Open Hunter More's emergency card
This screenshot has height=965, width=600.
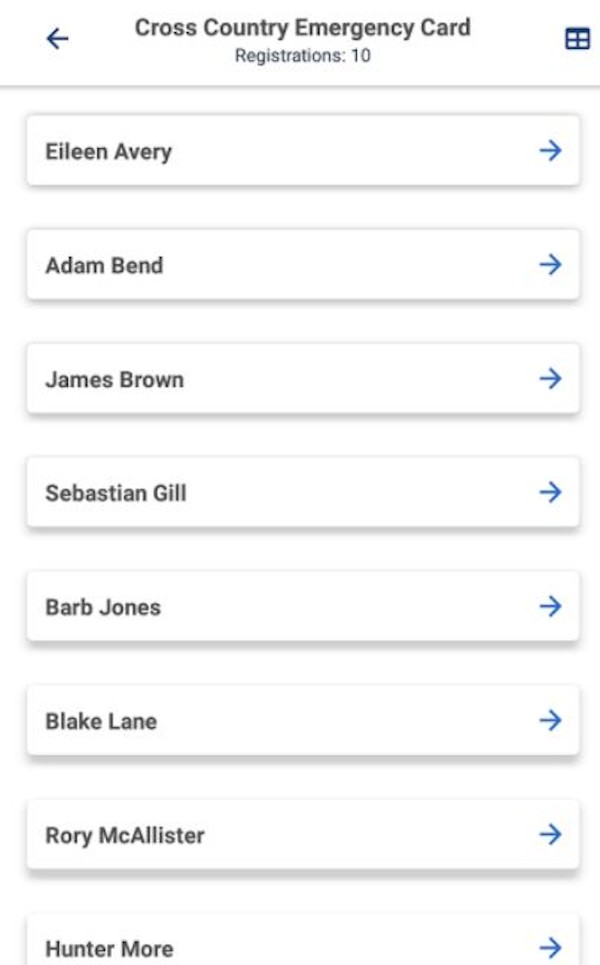(x=302, y=948)
